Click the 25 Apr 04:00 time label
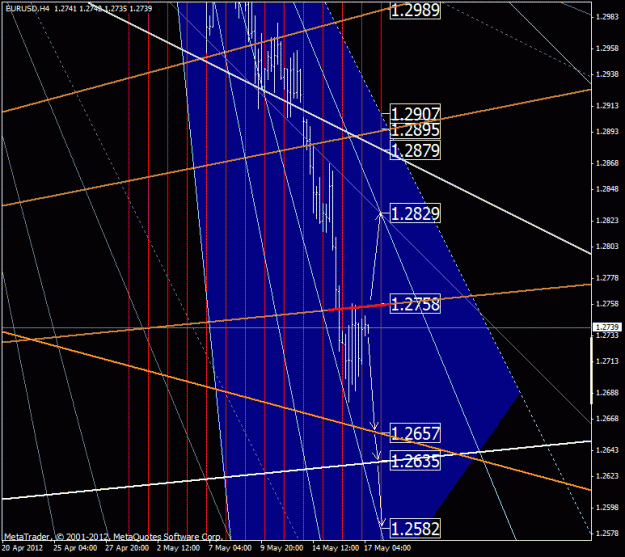The image size is (625, 557). tap(75, 548)
